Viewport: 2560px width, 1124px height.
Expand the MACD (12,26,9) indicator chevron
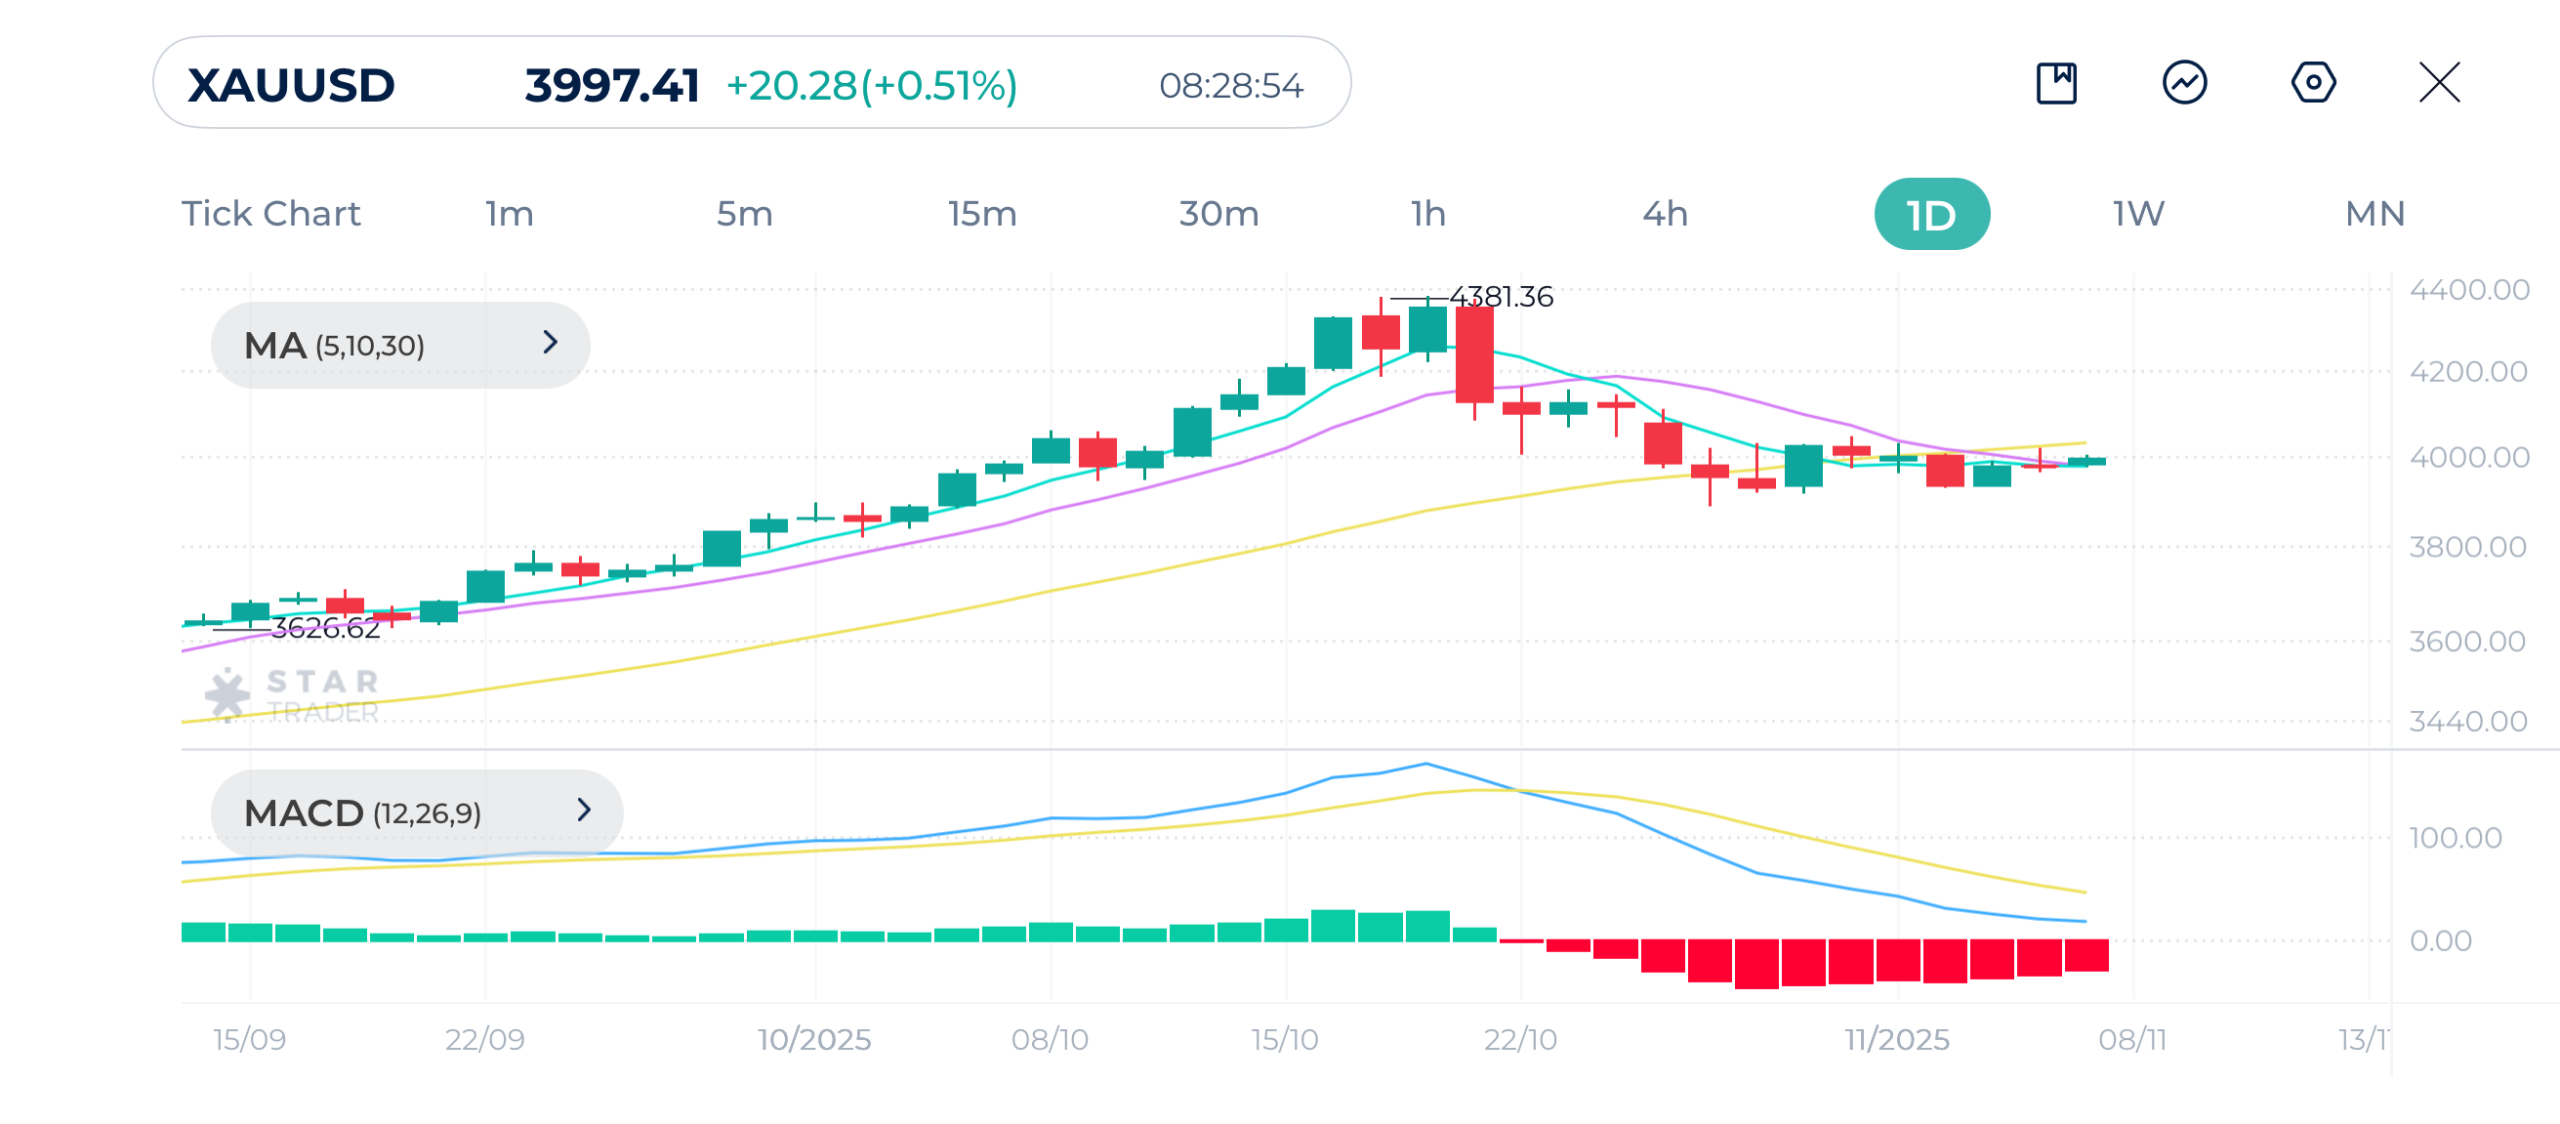pyautogui.click(x=584, y=810)
